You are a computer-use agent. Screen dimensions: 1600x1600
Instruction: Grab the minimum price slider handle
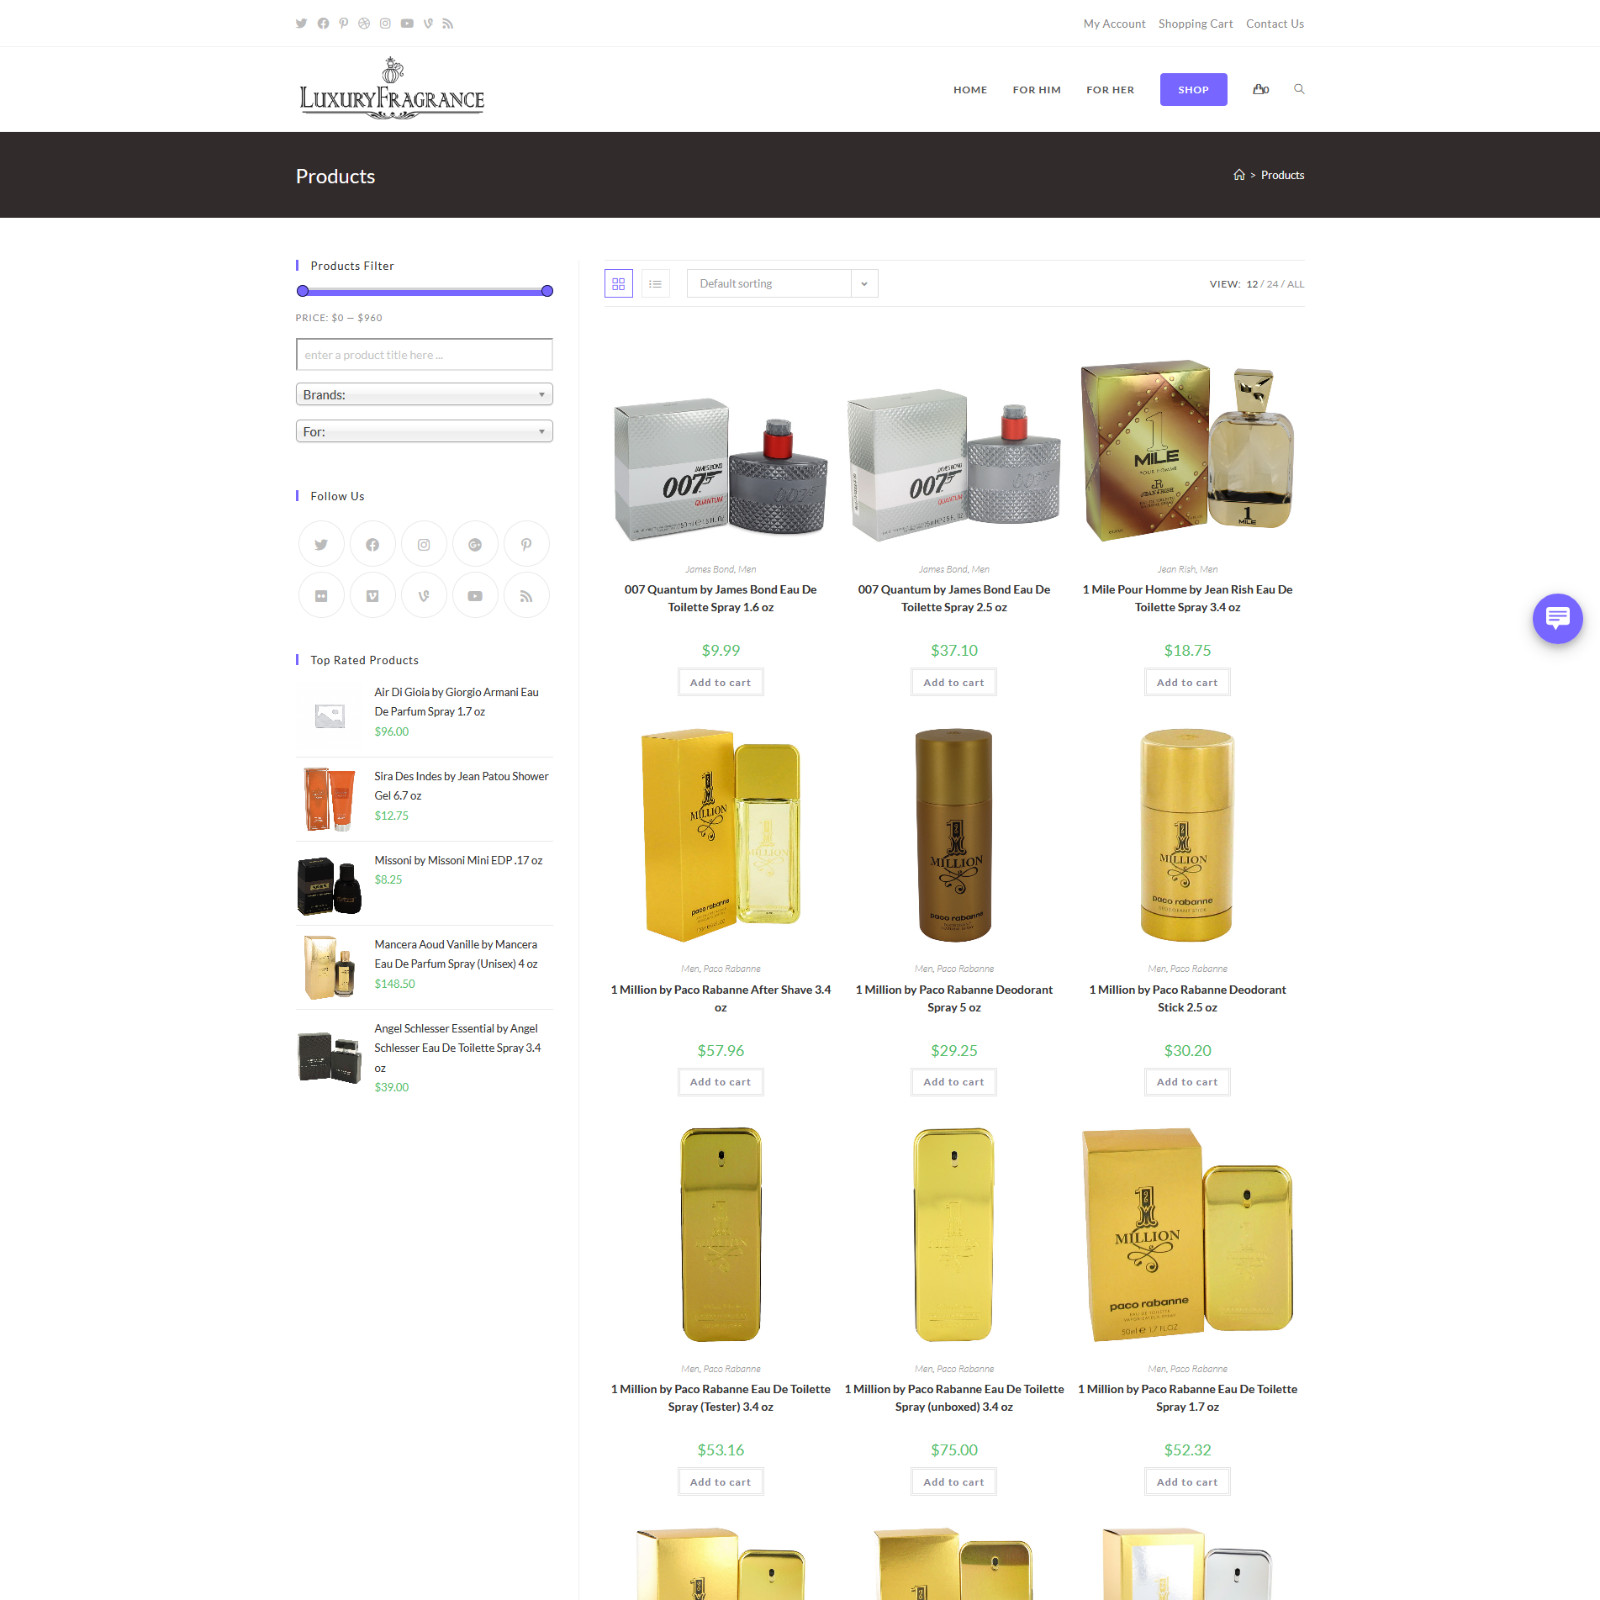pyautogui.click(x=303, y=291)
